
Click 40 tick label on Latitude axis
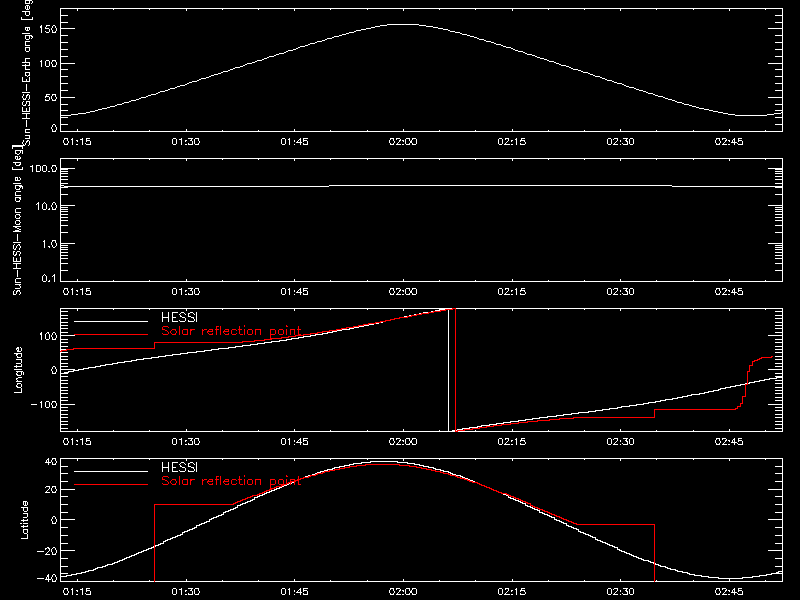click(51, 462)
